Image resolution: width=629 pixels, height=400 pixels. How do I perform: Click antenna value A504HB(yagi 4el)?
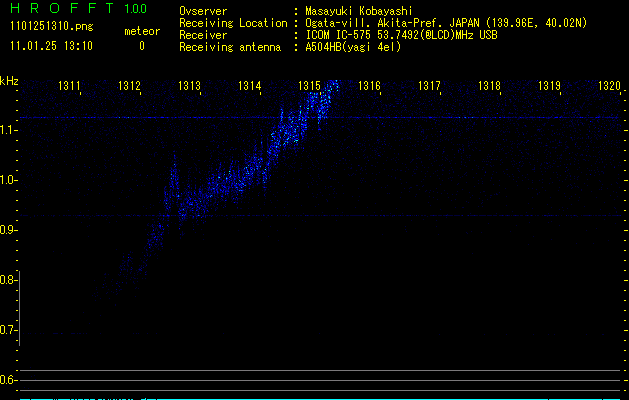(x=353, y=47)
